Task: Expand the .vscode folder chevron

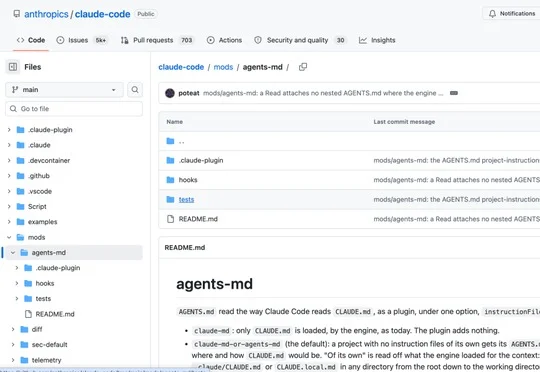Action: coord(9,191)
